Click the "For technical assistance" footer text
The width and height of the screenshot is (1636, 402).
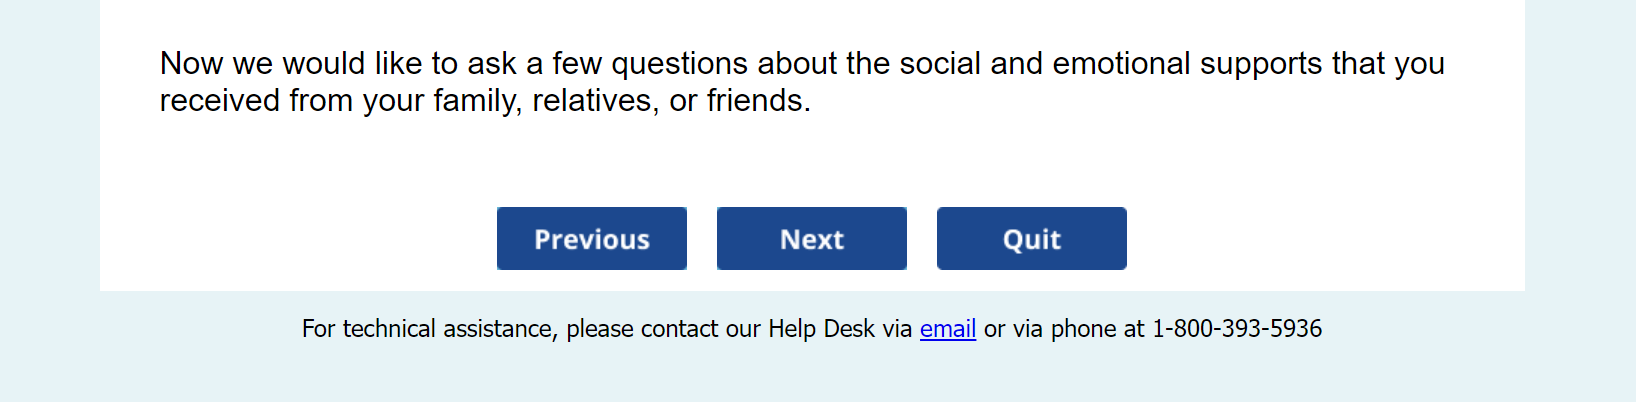point(428,329)
